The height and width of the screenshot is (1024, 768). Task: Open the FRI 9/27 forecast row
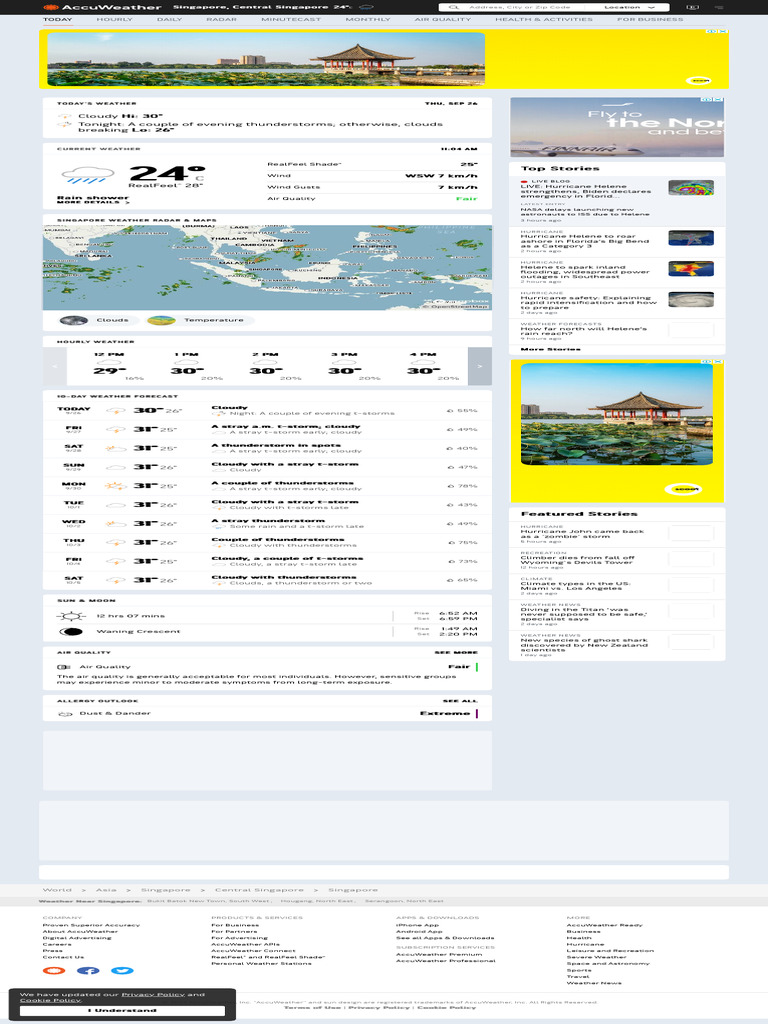(x=267, y=430)
